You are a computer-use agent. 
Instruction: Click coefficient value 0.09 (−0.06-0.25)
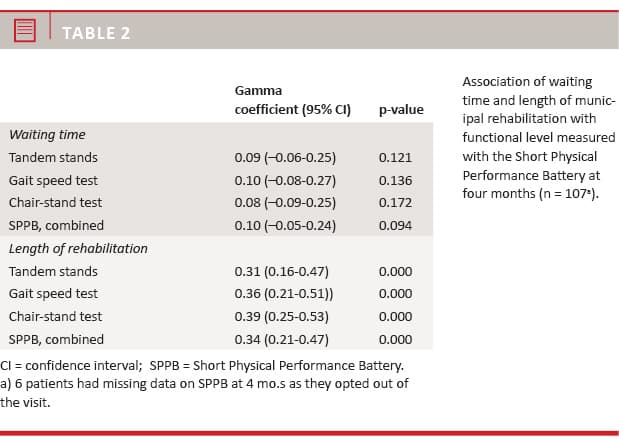click(285, 157)
